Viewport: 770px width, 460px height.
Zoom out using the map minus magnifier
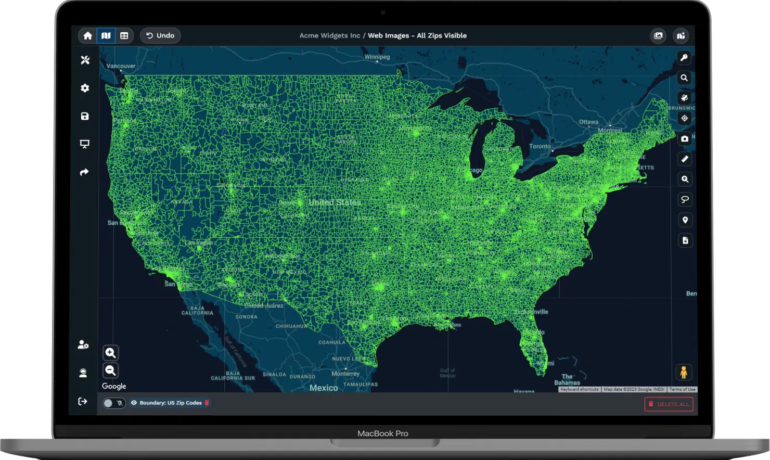click(x=111, y=370)
